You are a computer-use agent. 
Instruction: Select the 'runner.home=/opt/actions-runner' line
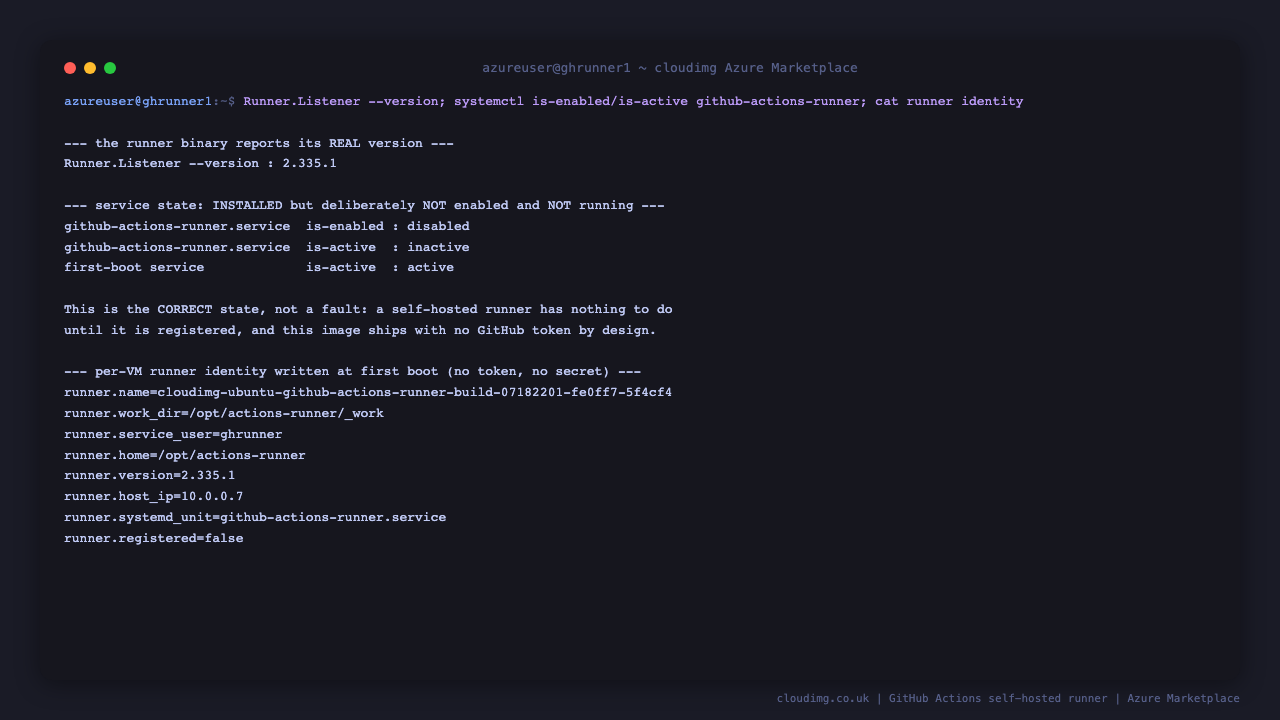tap(185, 455)
